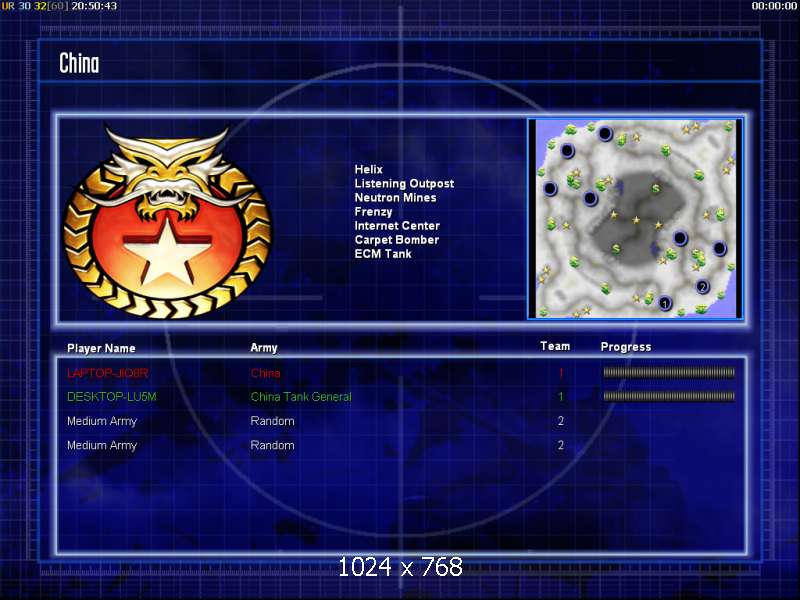Click the 00:00:00 elapsed timer
This screenshot has height=600, width=800.
pos(774,6)
